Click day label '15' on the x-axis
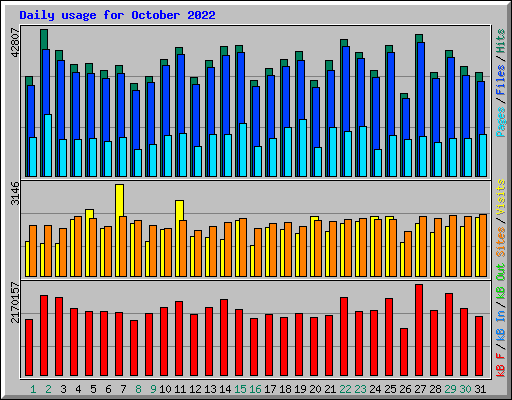512x400 pixels. [x=240, y=389]
